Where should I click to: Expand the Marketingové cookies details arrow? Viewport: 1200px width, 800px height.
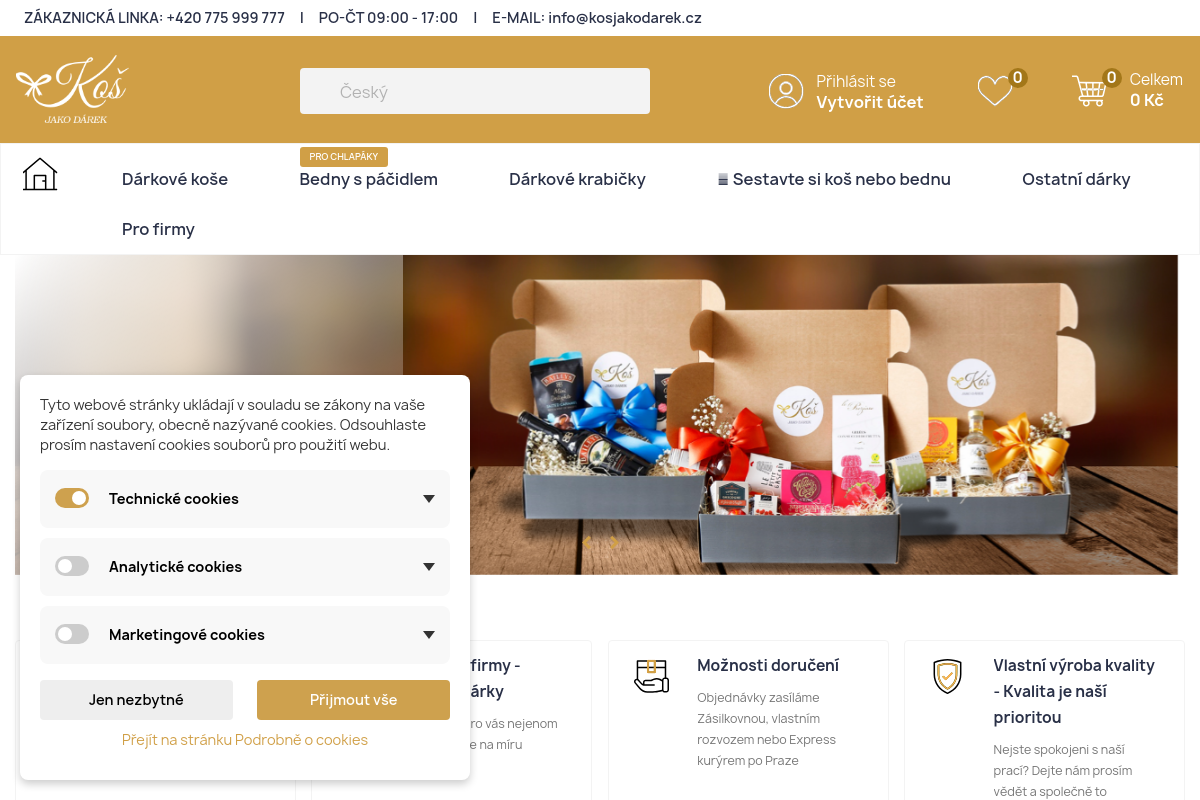pyautogui.click(x=429, y=635)
